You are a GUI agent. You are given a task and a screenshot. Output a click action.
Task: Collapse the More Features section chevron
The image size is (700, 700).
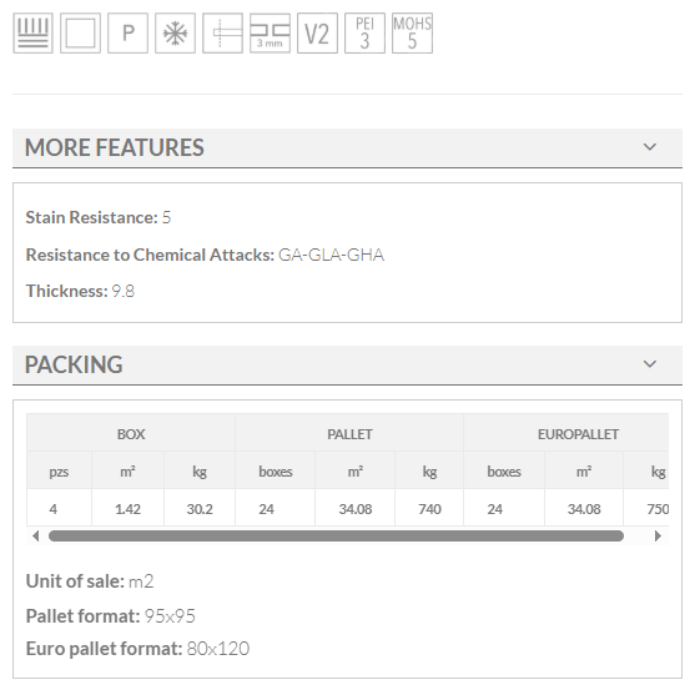click(650, 148)
